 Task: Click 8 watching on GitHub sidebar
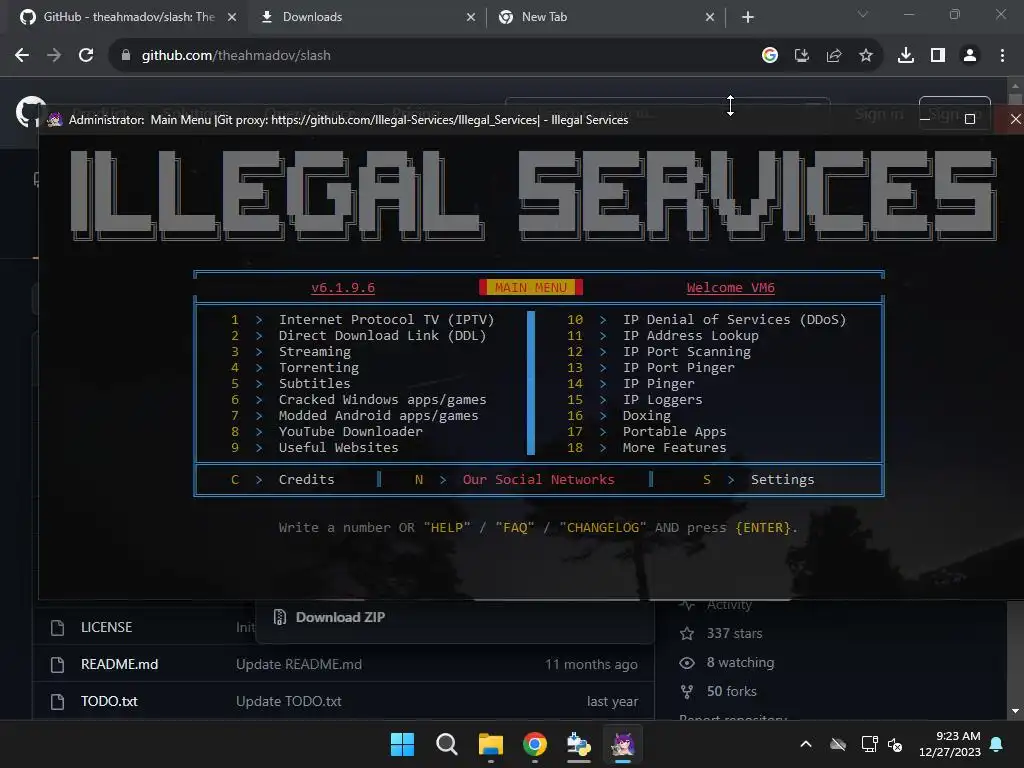pos(740,662)
